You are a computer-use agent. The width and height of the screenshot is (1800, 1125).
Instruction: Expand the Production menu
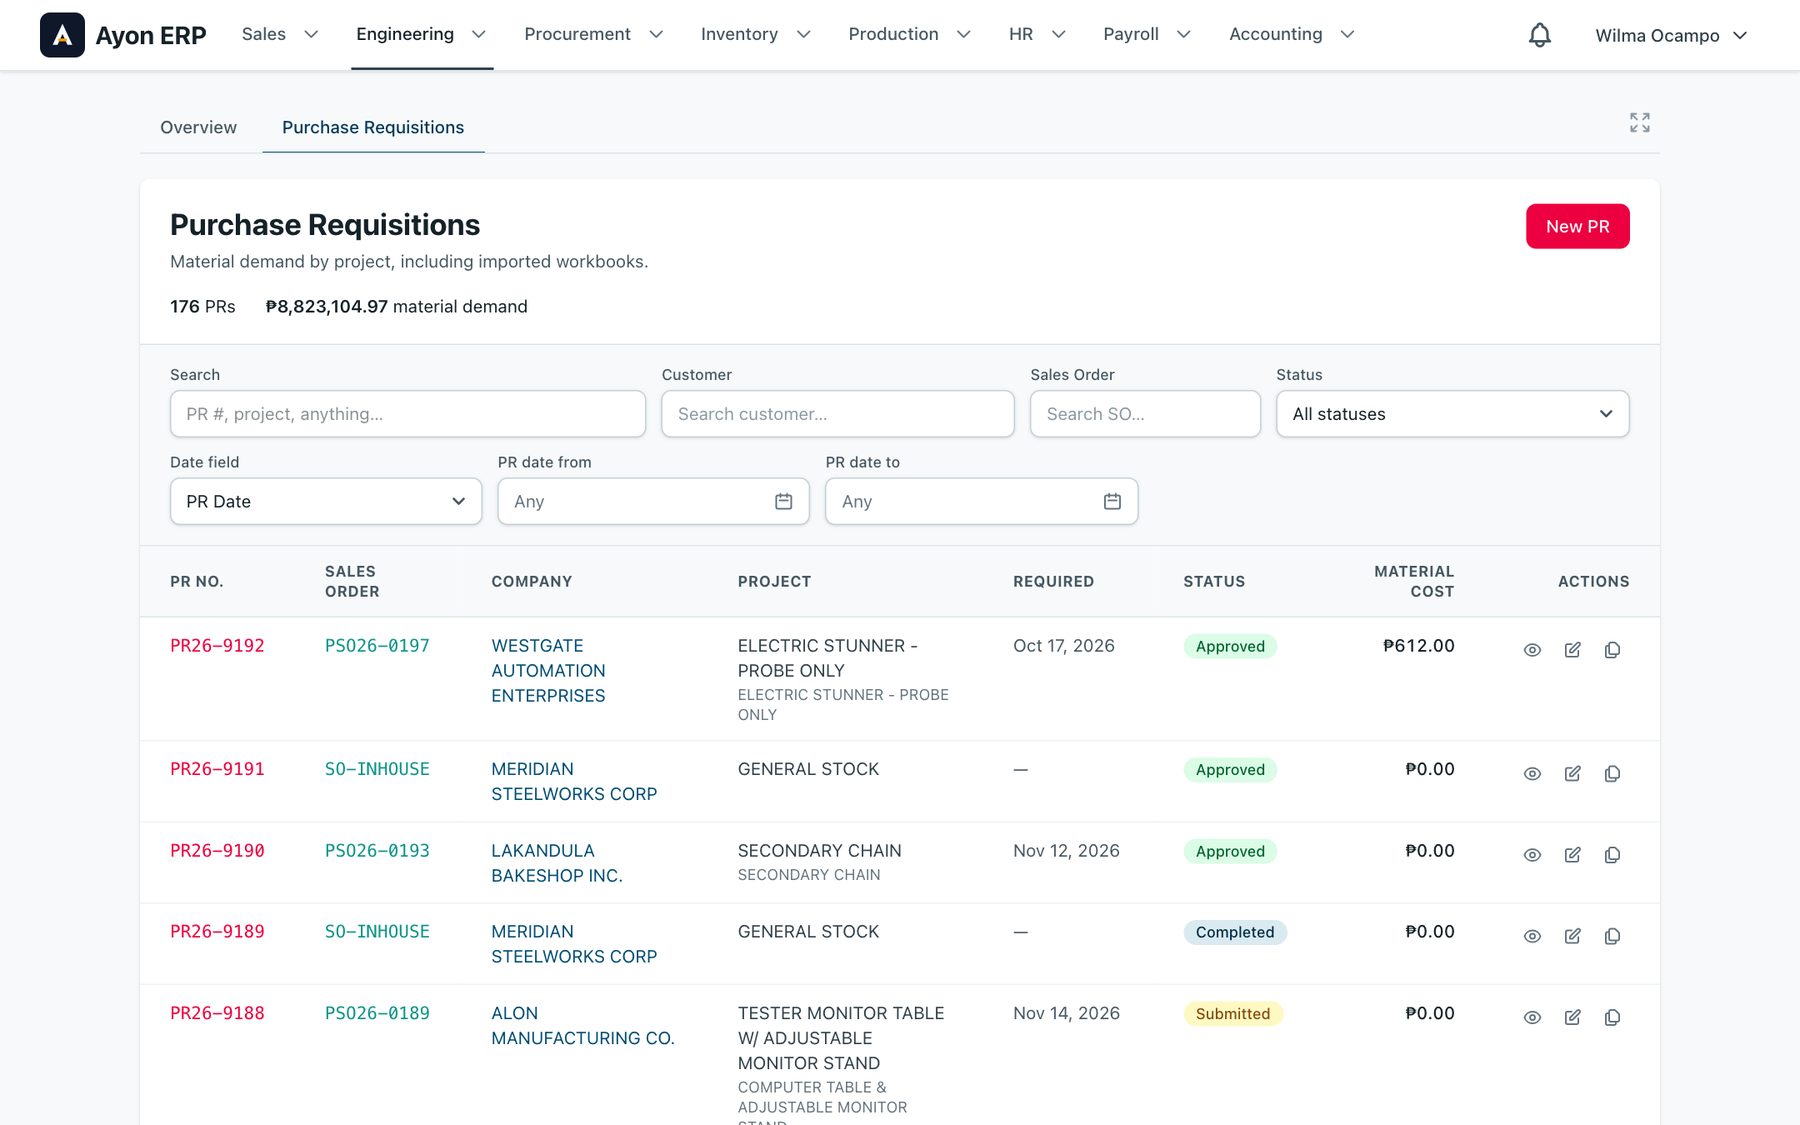[909, 34]
